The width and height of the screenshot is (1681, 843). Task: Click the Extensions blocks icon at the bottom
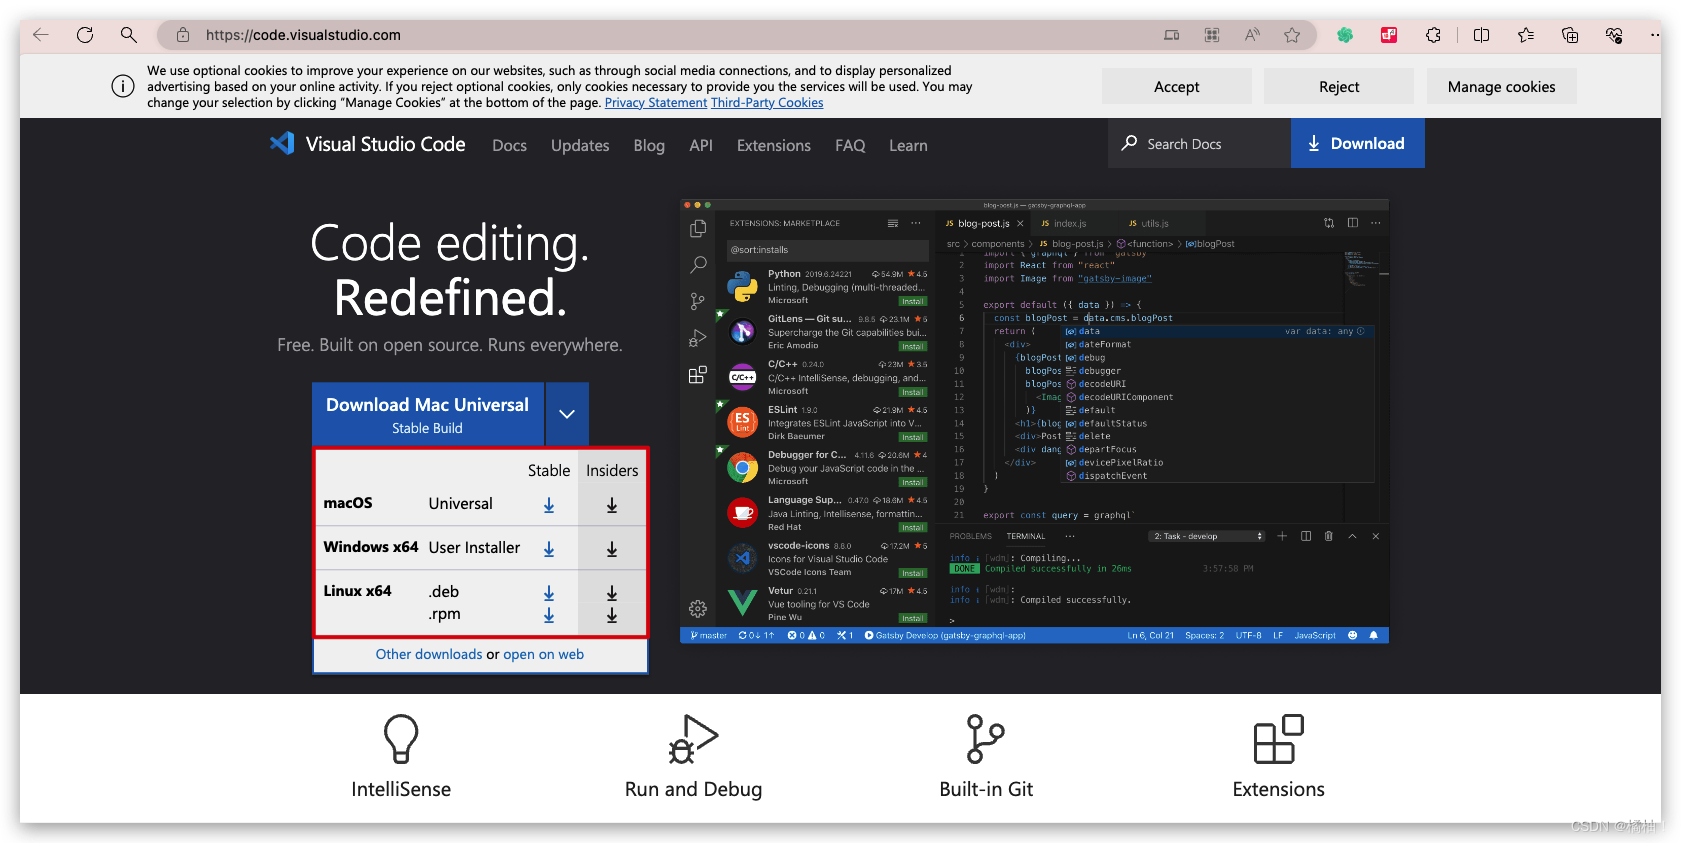1278,740
